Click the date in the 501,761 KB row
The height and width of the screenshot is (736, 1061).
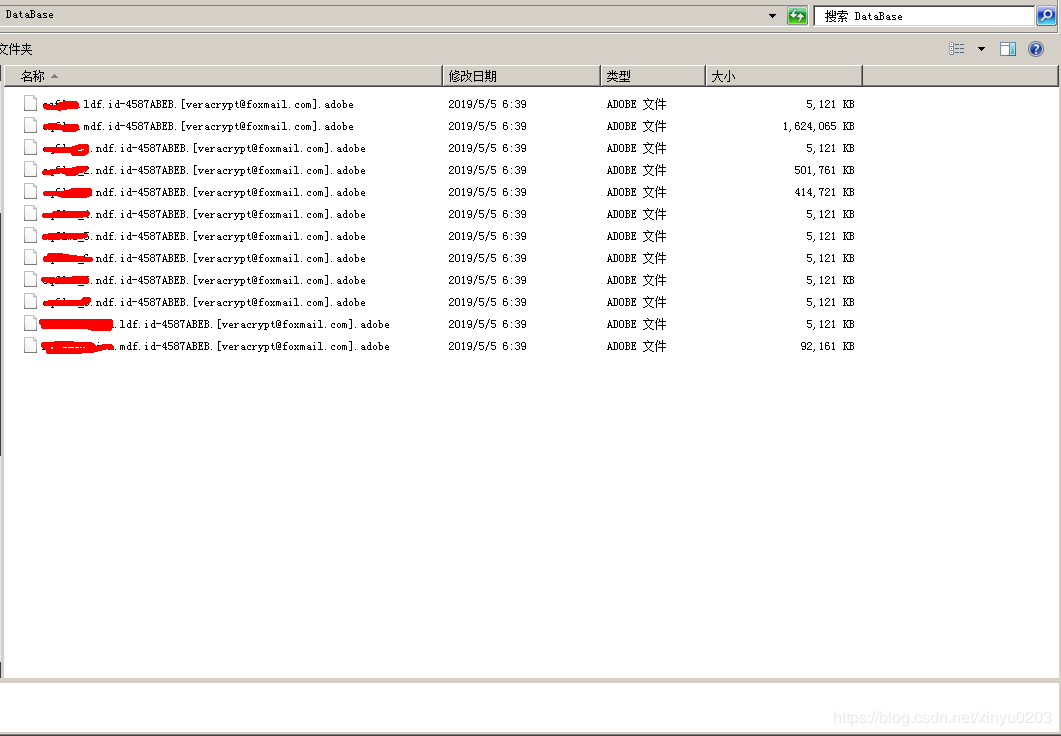487,170
